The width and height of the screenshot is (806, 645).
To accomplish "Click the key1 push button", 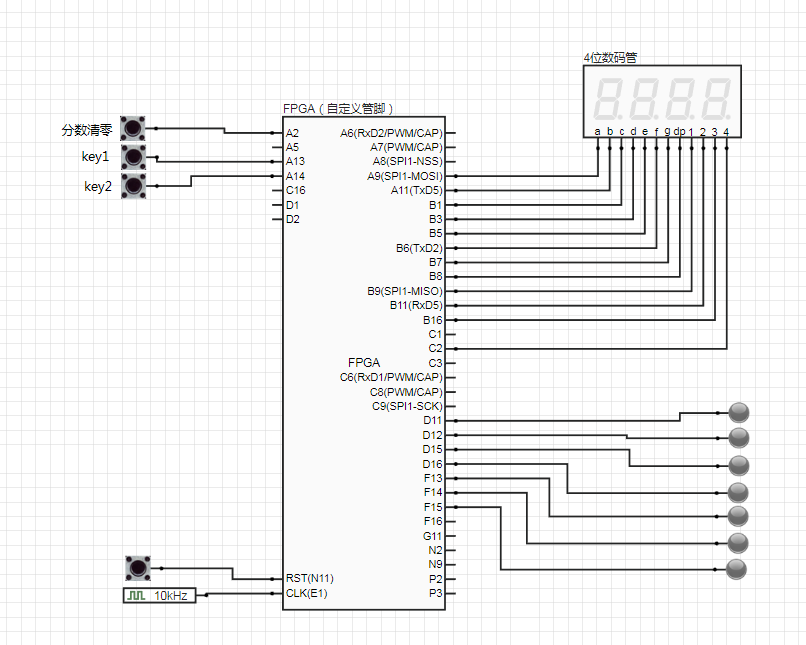I will pos(133,157).
